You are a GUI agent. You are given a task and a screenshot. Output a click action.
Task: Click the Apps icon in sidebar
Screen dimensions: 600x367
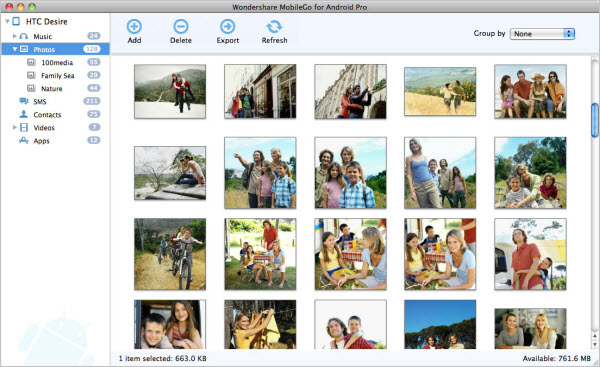click(x=24, y=140)
